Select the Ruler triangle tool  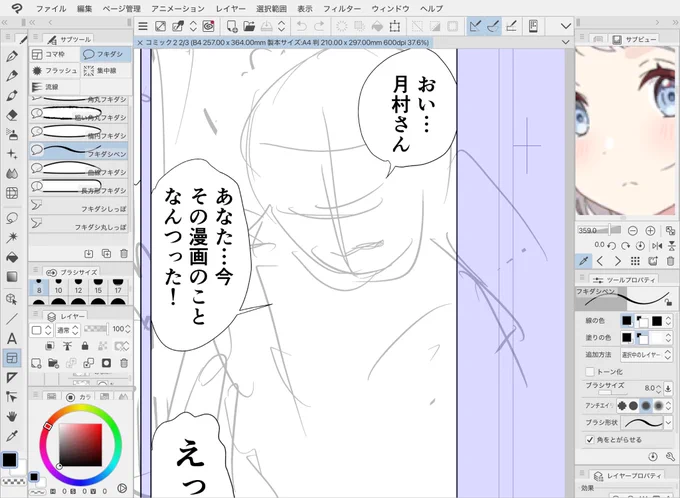12,377
